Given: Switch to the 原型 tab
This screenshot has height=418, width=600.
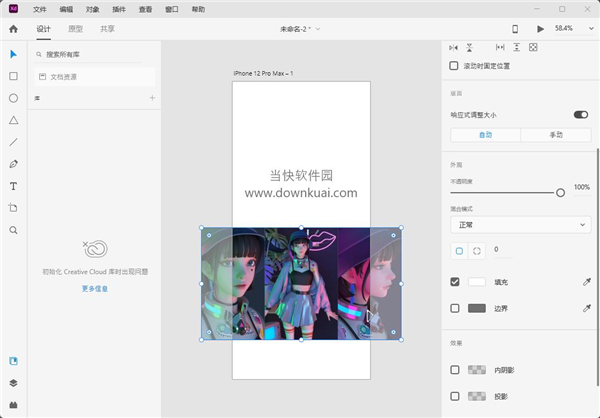Looking at the screenshot, I should (75, 29).
